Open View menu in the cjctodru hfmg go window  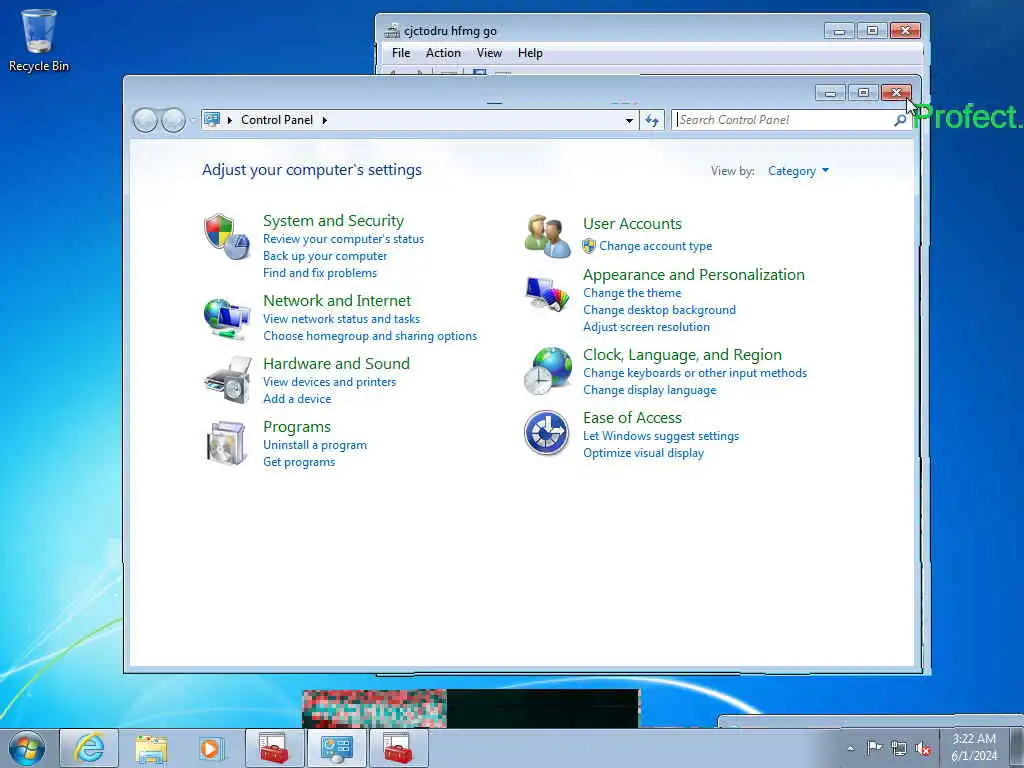coord(489,53)
